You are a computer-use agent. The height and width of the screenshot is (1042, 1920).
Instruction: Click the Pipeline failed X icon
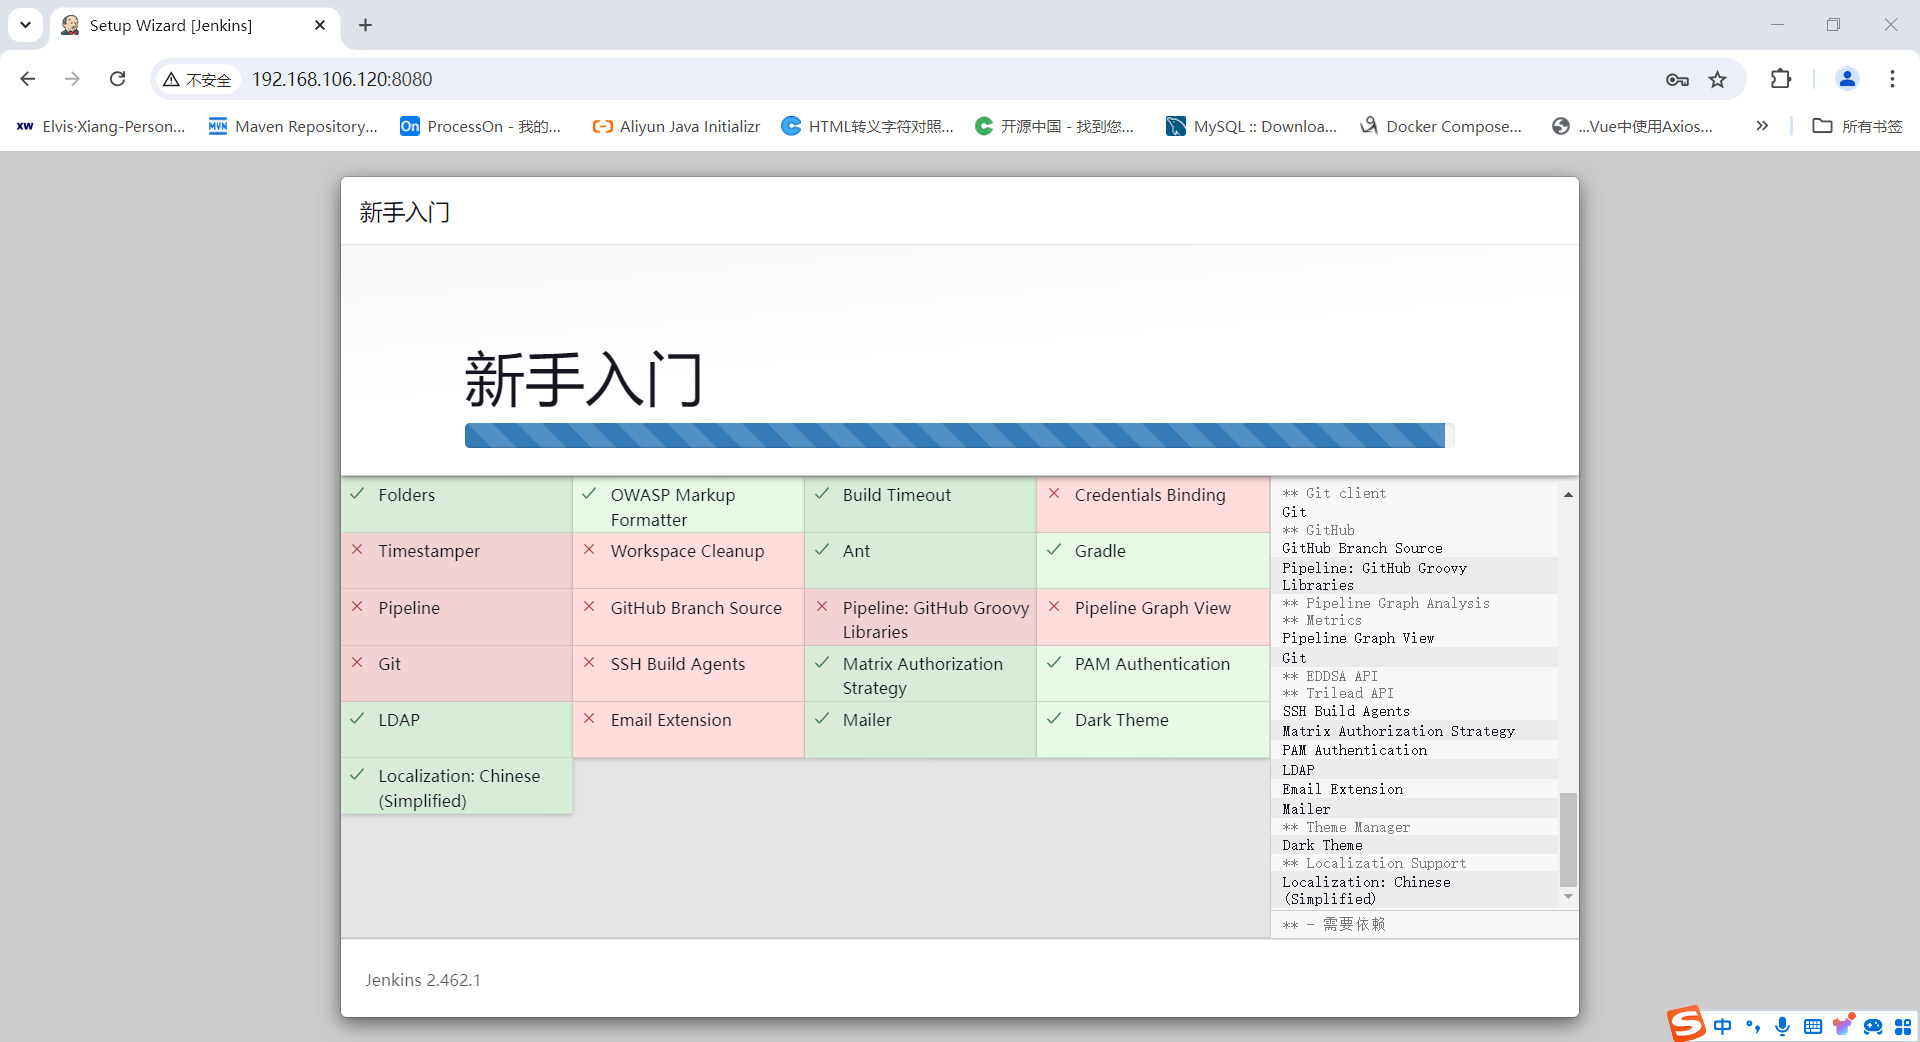357,607
